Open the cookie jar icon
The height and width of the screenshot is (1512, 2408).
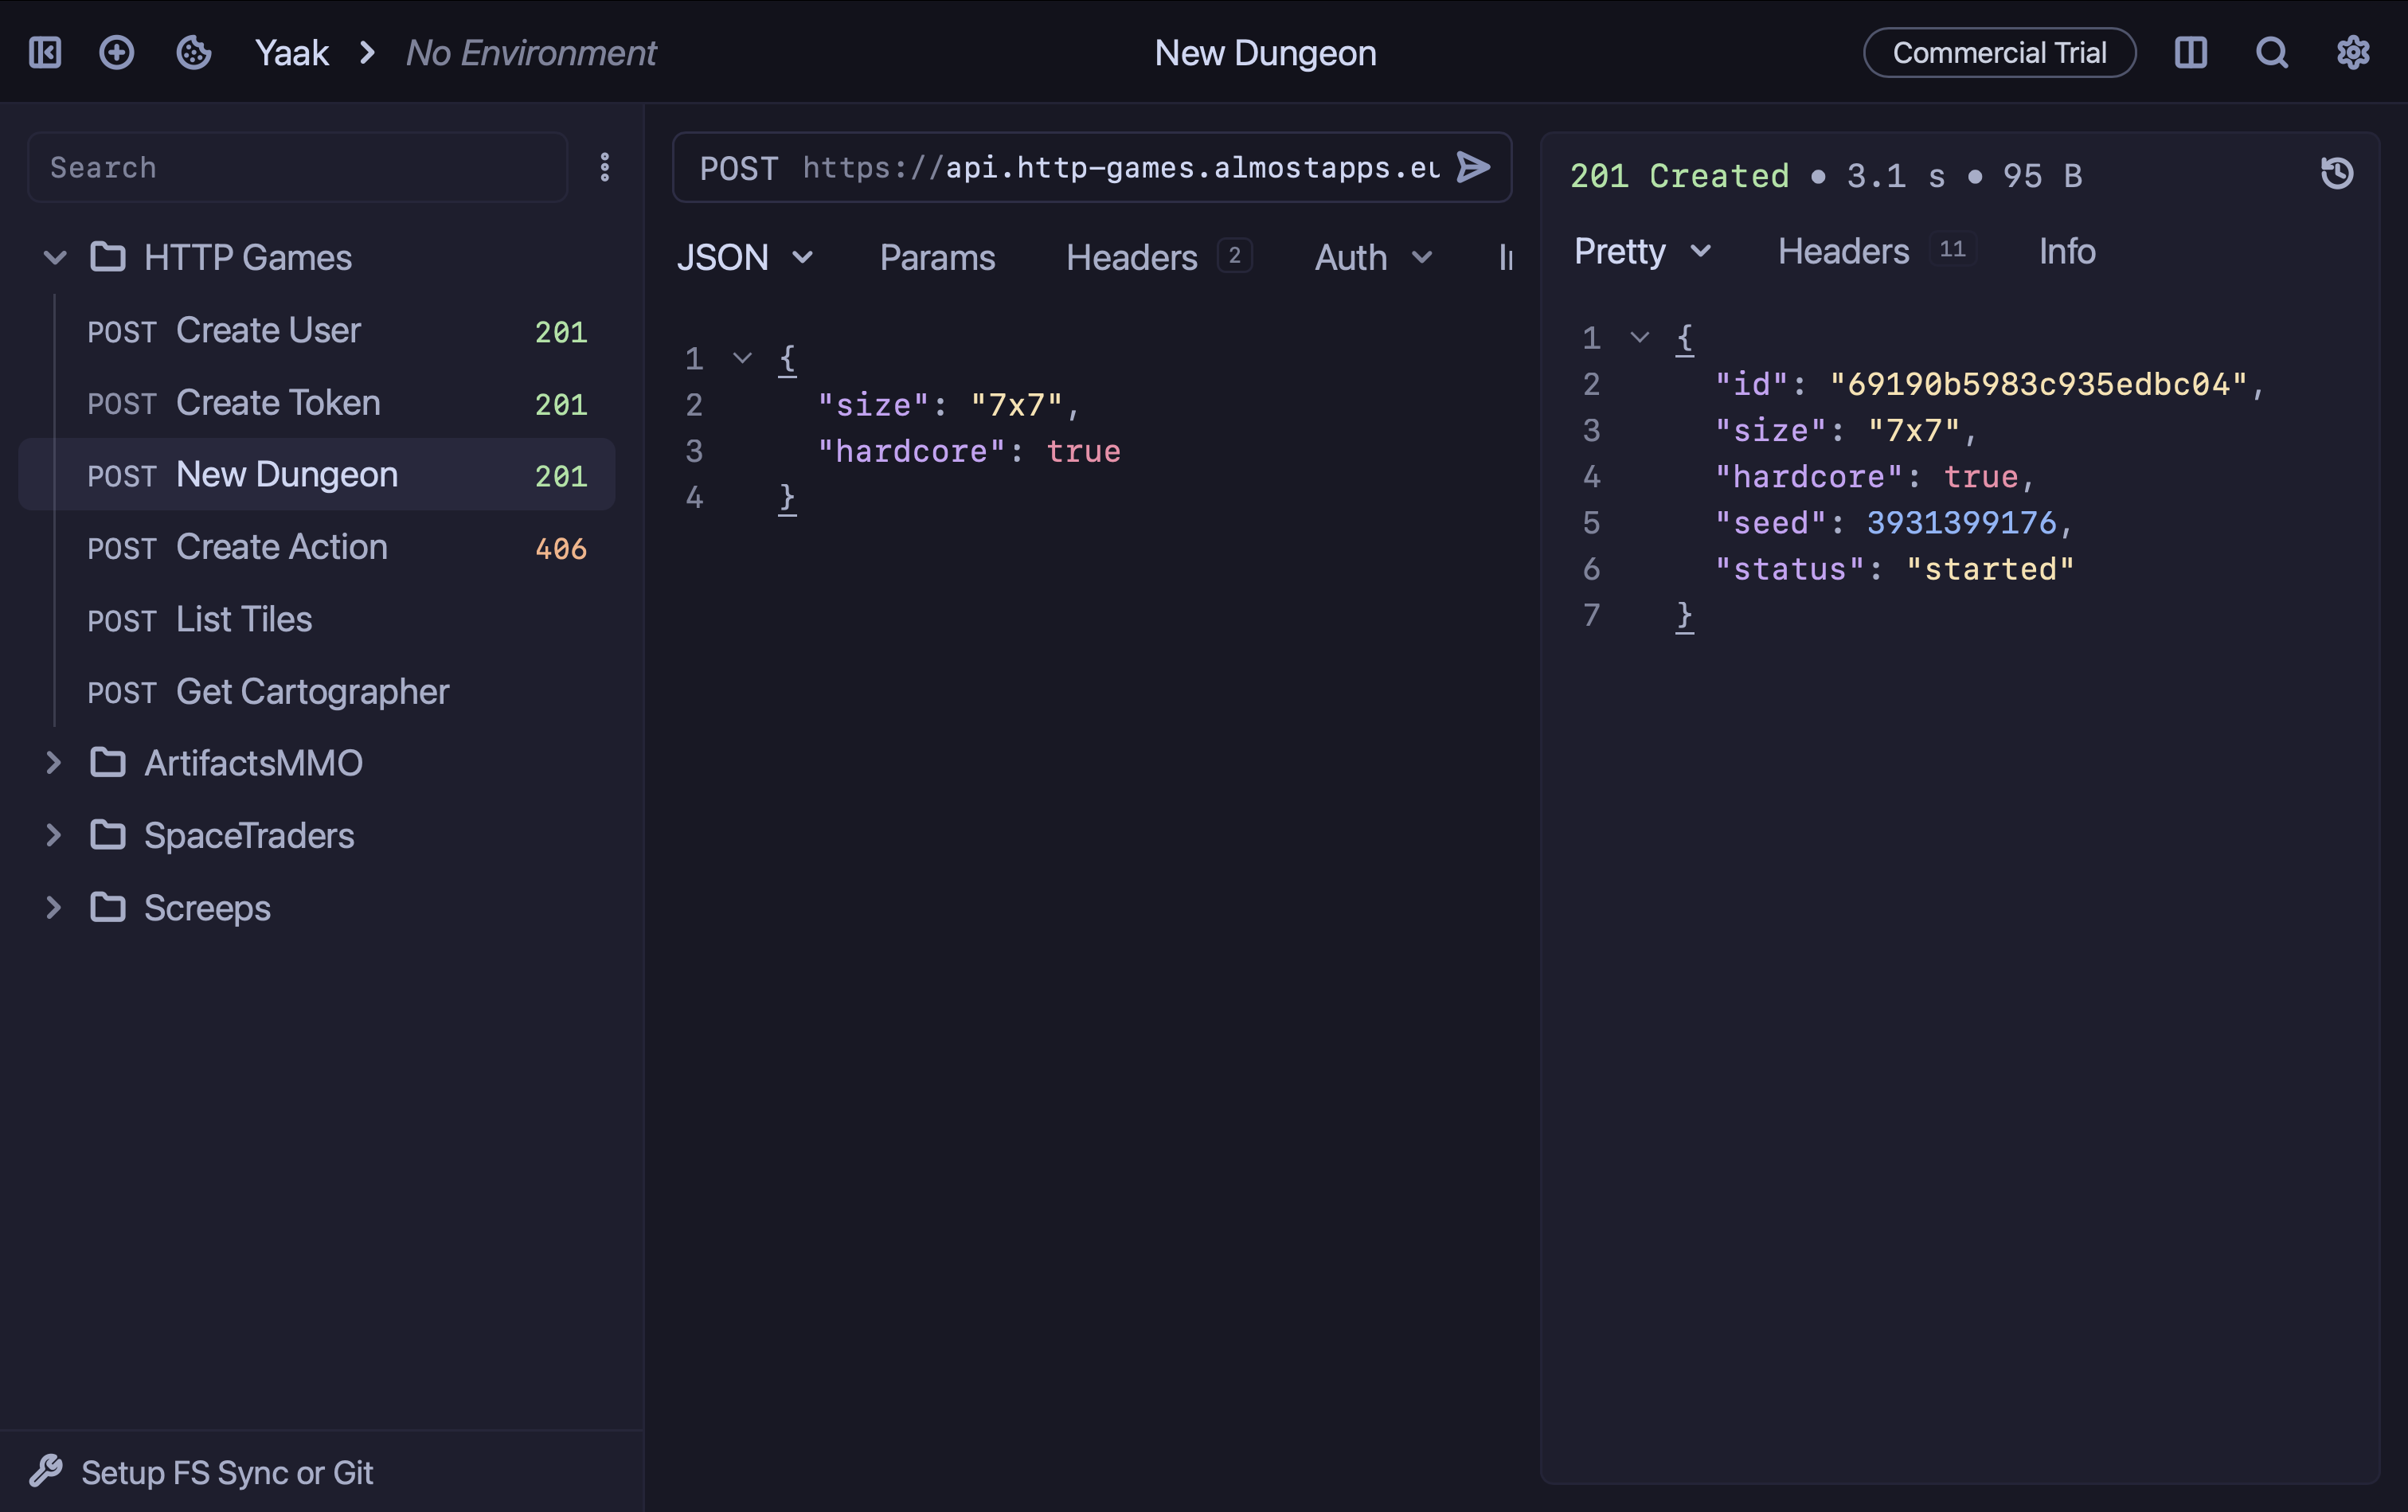pyautogui.click(x=193, y=53)
